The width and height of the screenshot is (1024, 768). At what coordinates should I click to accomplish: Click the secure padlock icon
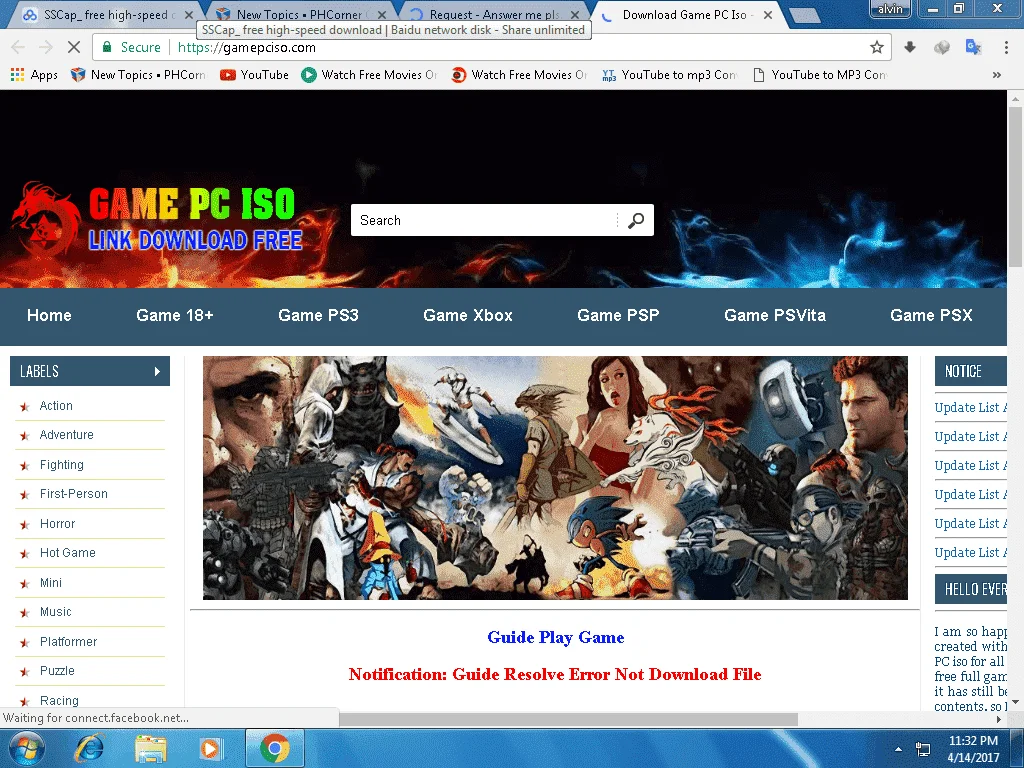pyautogui.click(x=107, y=47)
